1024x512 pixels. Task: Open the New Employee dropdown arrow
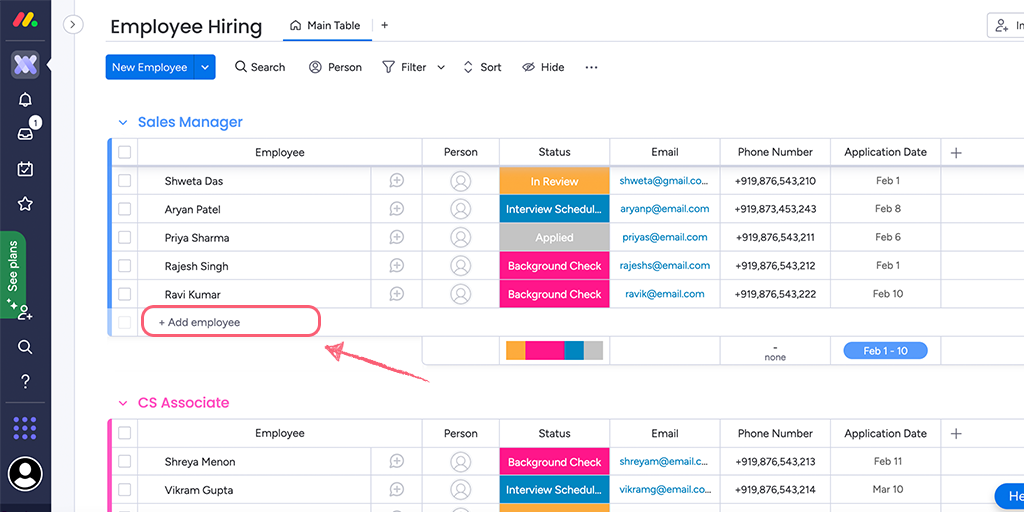coord(205,67)
